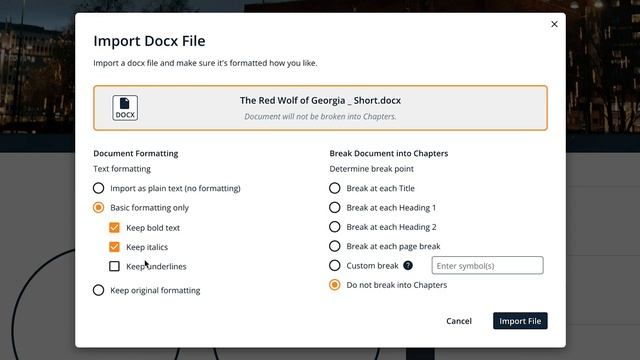Click the Import Docx File title
The height and width of the screenshot is (360, 640).
coord(149,41)
